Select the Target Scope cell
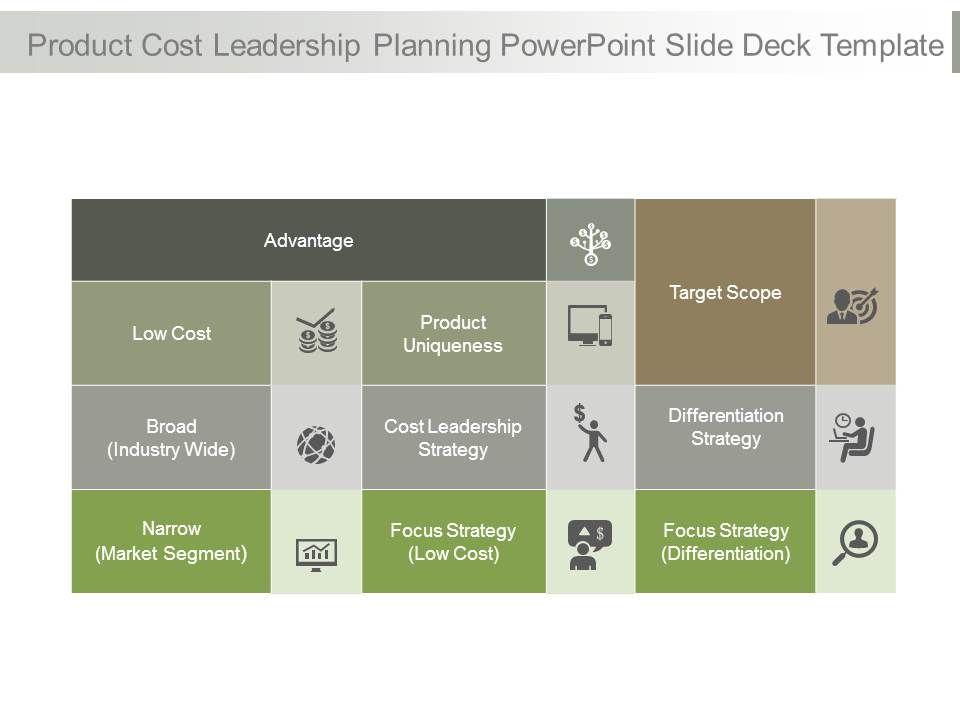 click(x=725, y=292)
